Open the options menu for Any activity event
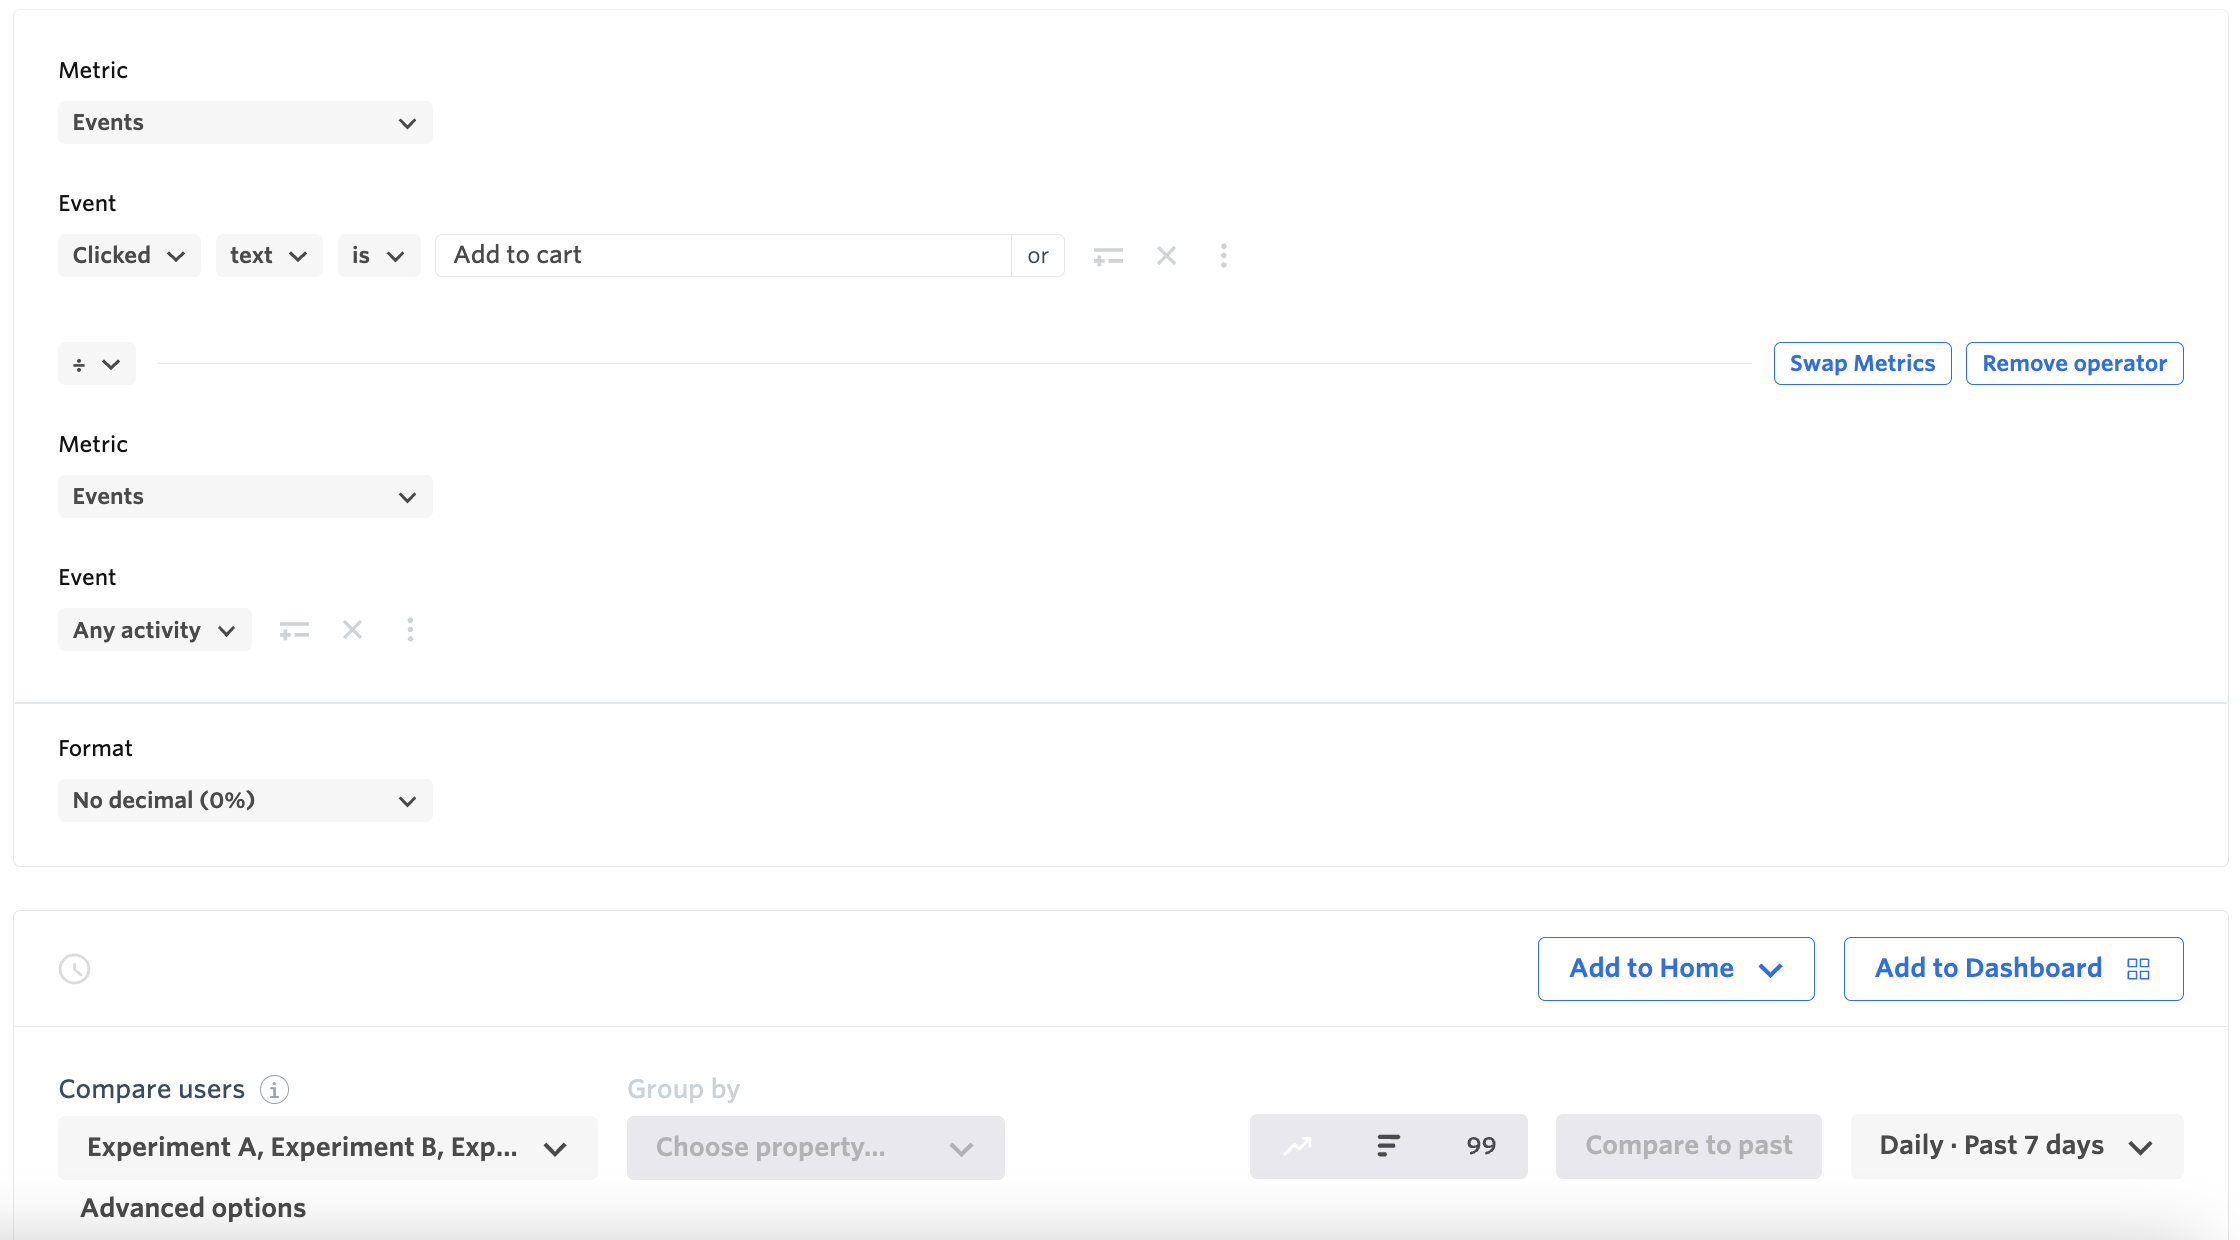 (x=410, y=629)
